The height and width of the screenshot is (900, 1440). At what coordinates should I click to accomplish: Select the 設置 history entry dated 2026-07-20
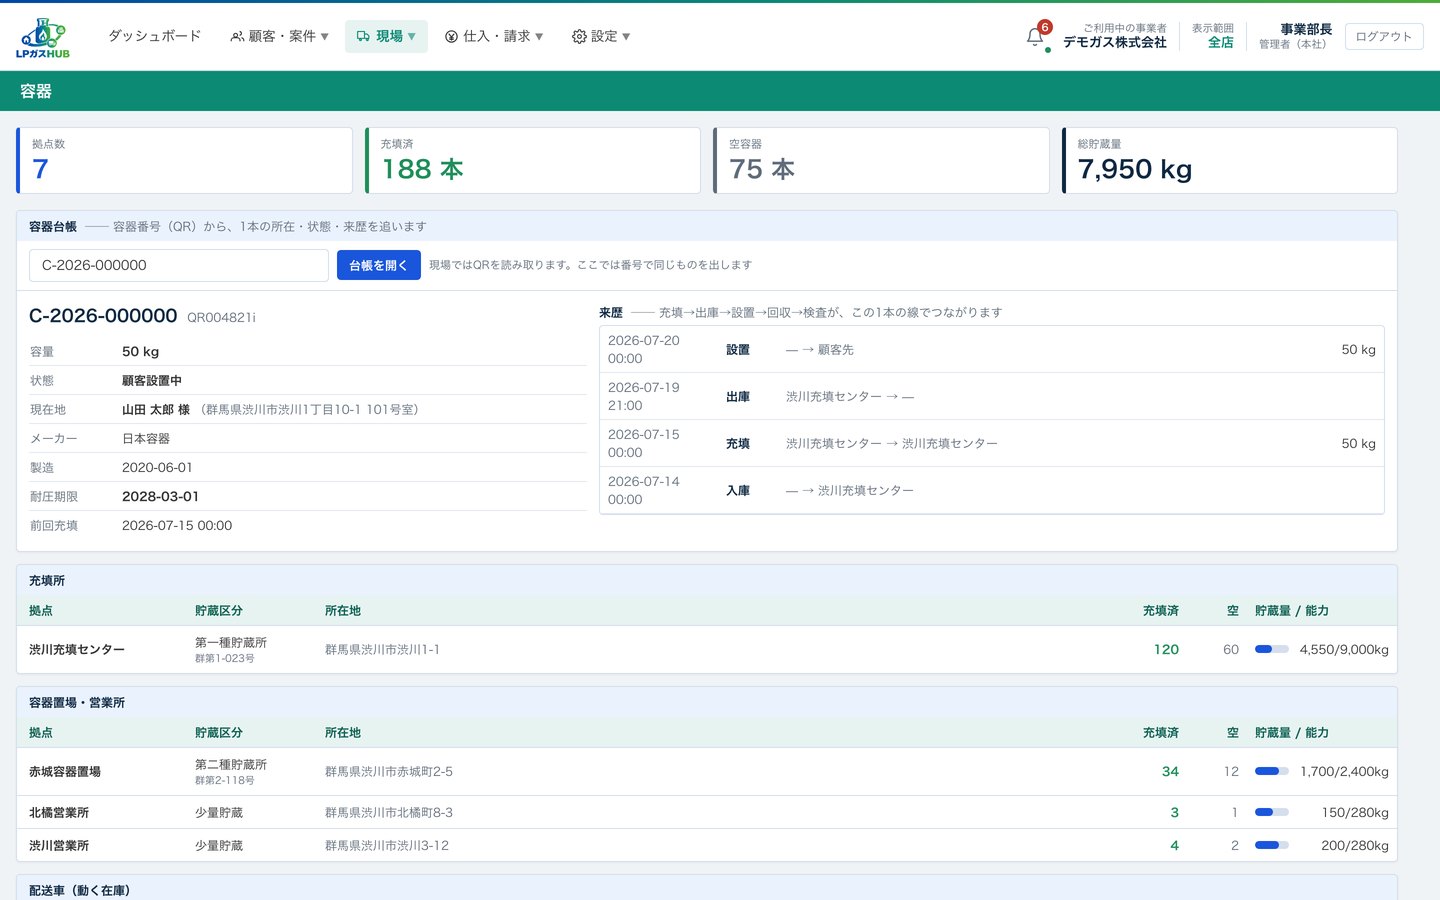(x=992, y=349)
